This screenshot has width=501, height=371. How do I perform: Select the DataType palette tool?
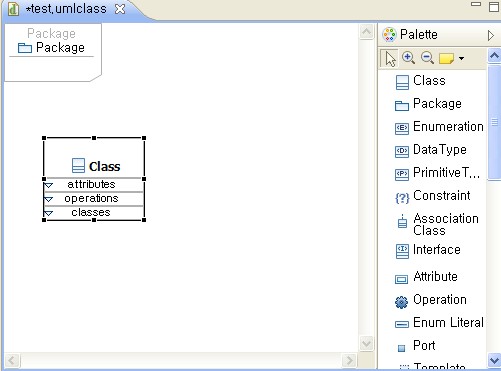431,150
